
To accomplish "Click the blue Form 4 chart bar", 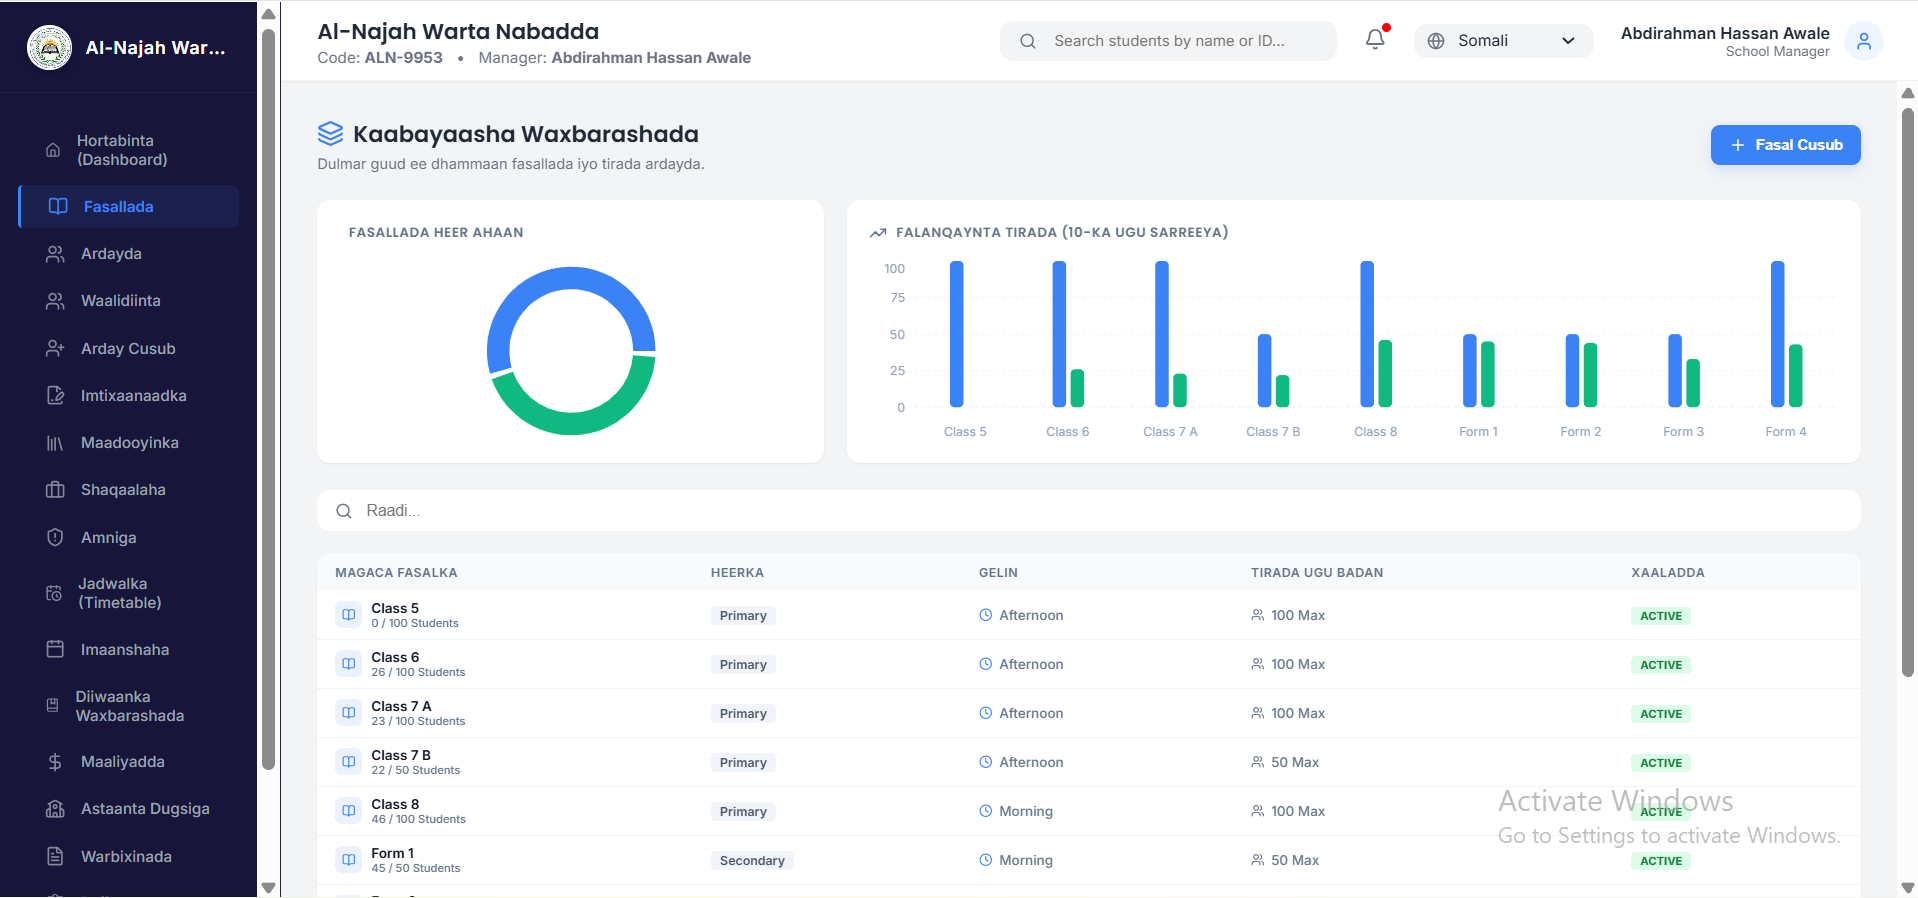I will [x=1777, y=334].
